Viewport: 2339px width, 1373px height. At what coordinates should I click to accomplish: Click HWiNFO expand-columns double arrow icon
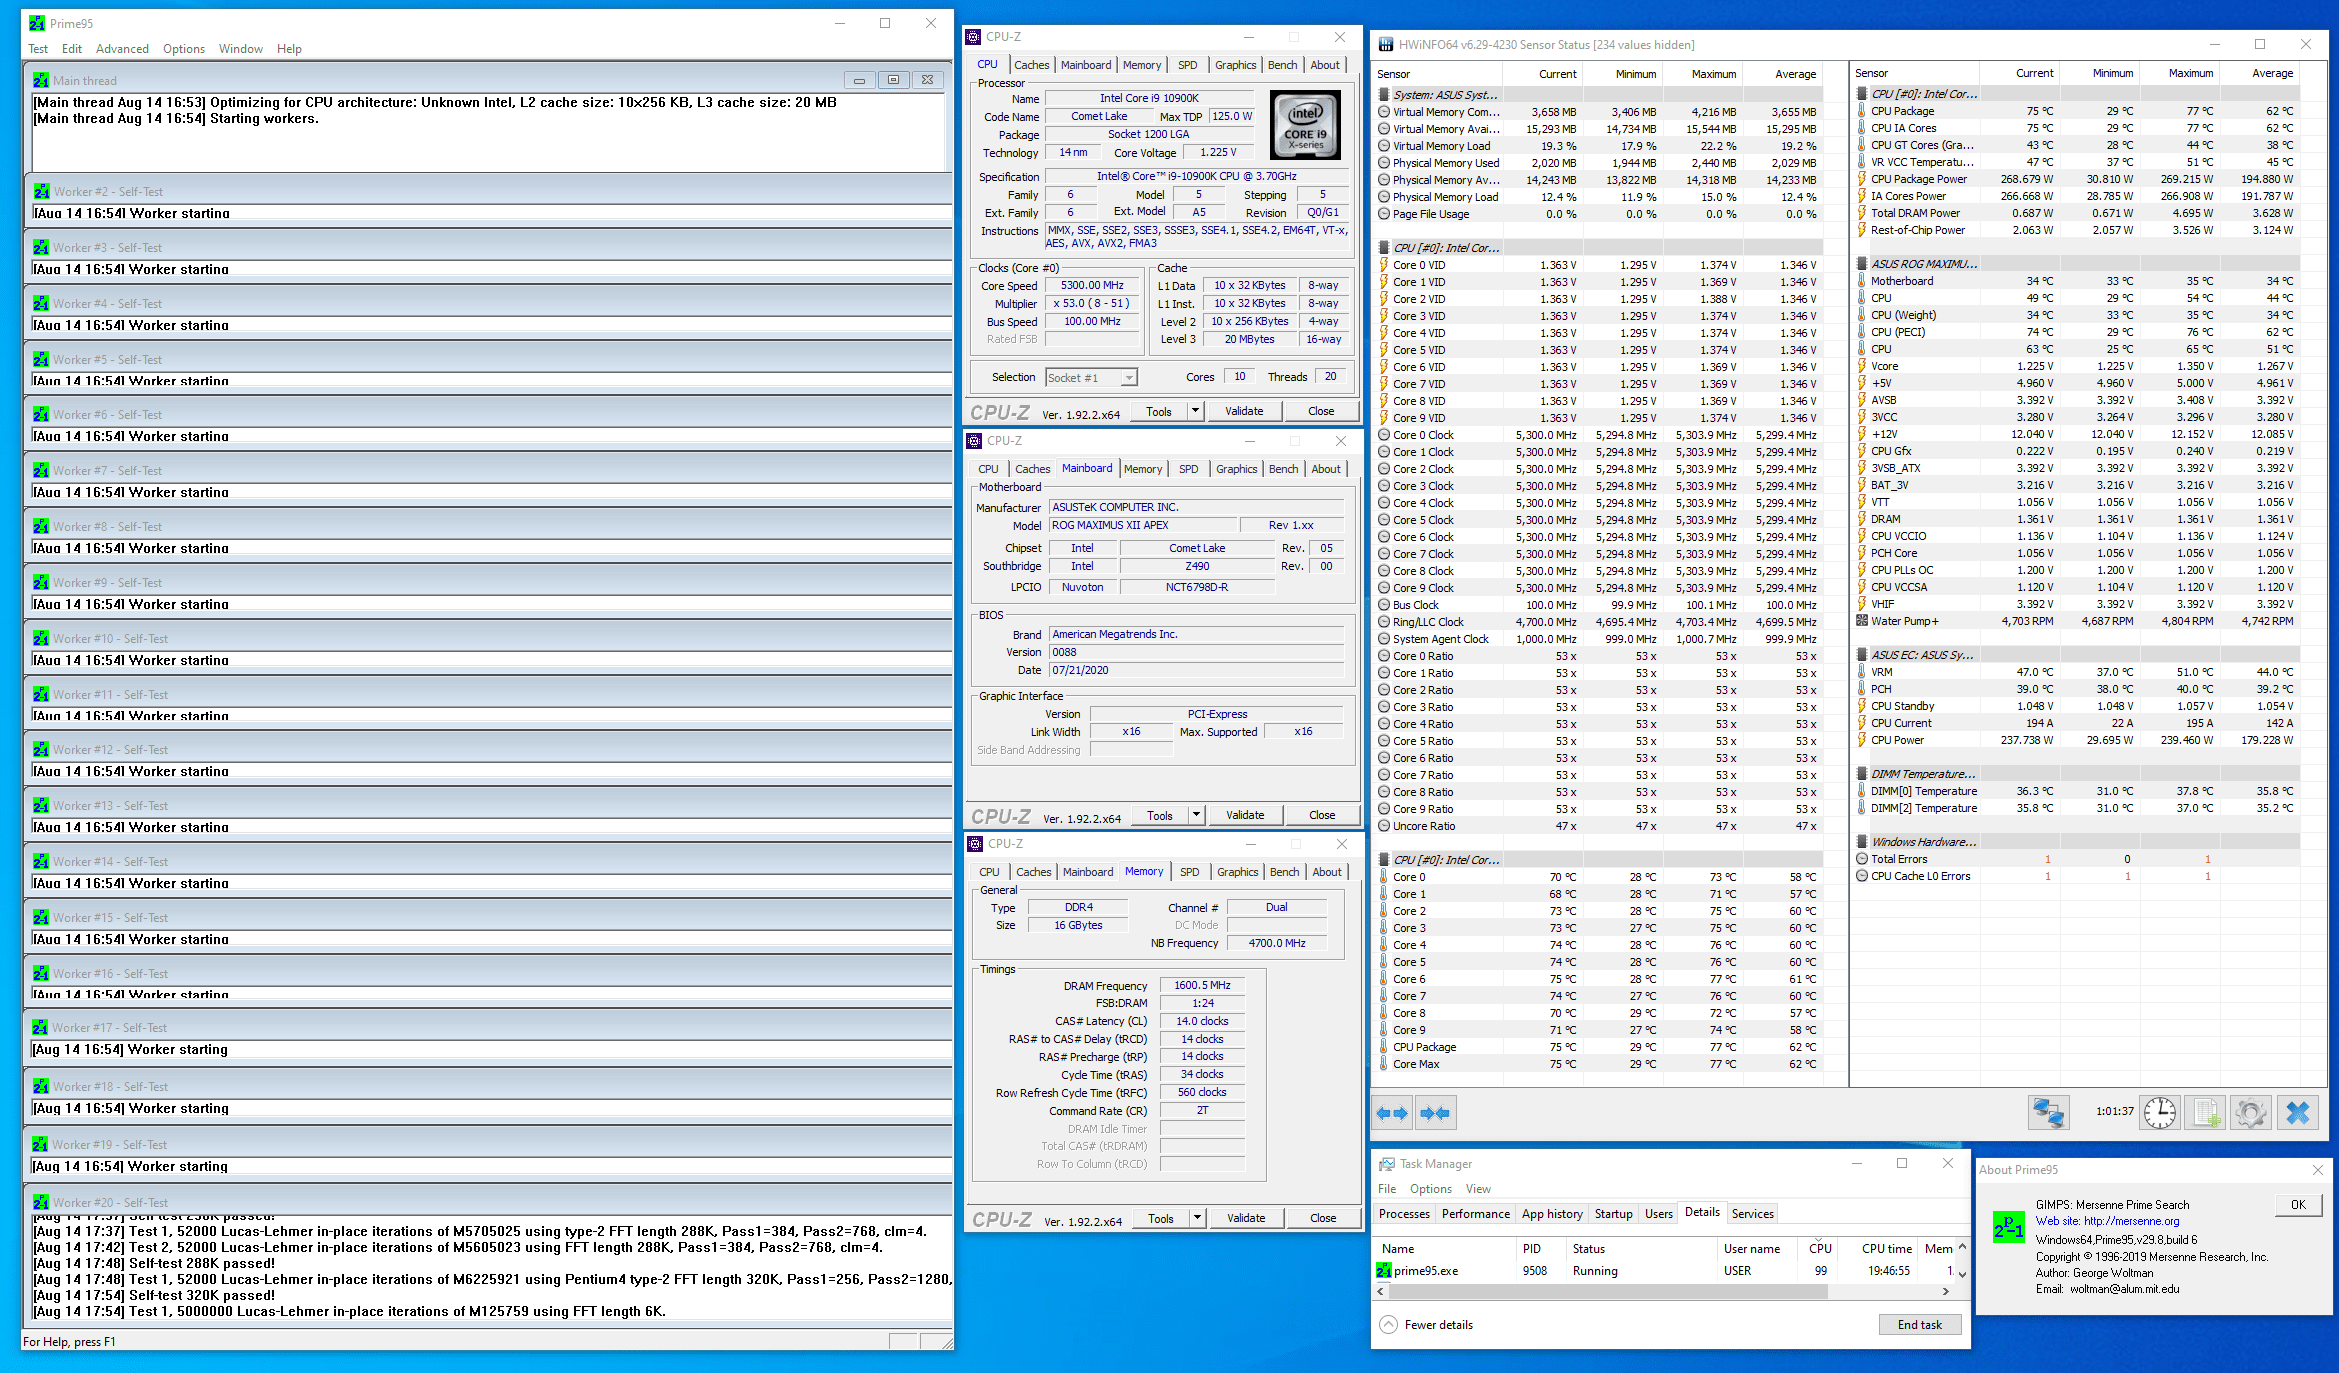pos(1392,1113)
